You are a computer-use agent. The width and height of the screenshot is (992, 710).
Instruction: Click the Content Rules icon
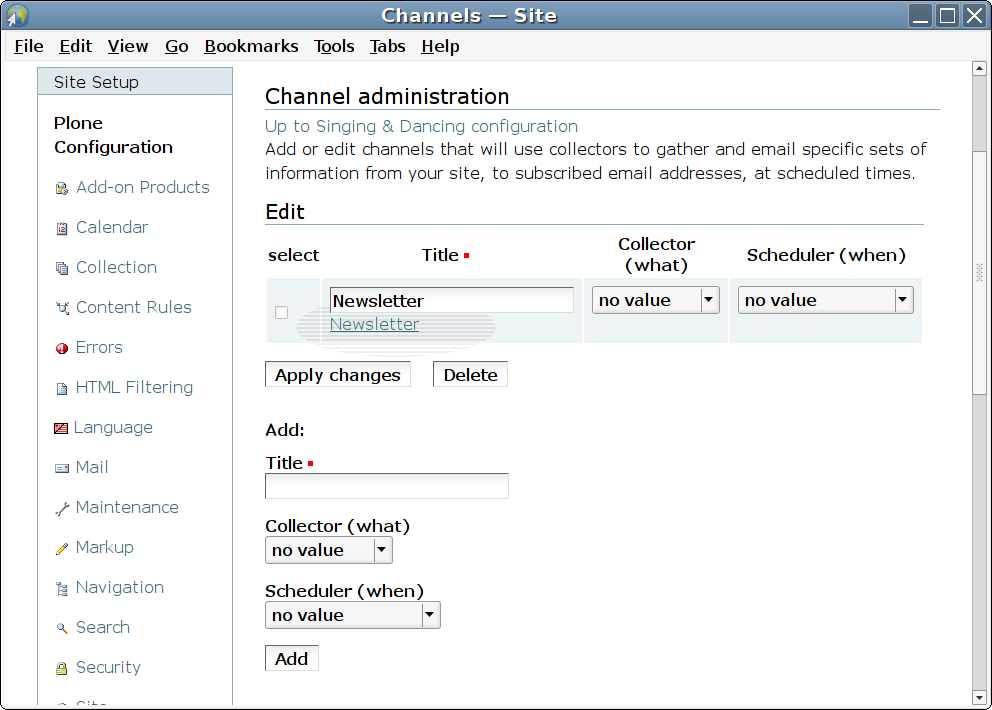(x=62, y=308)
